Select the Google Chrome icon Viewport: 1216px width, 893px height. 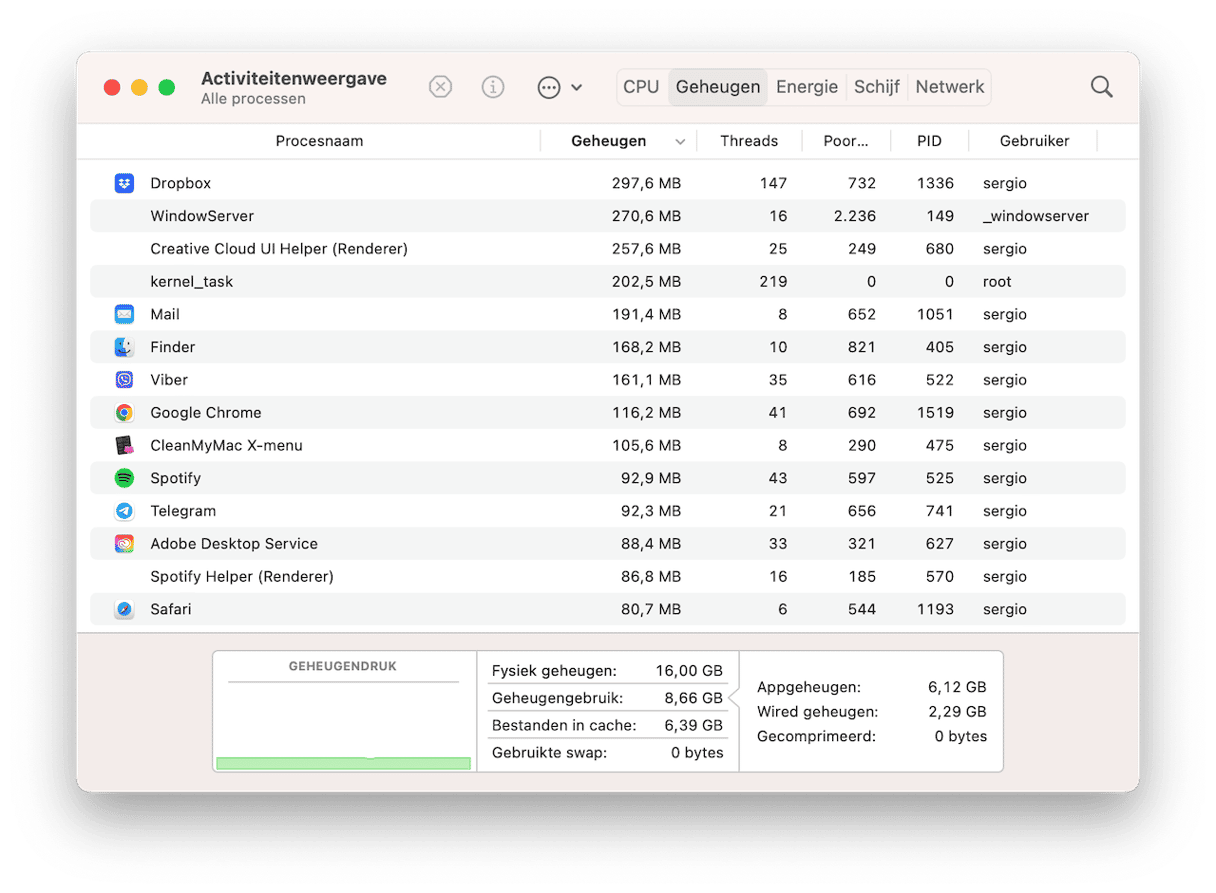point(124,413)
